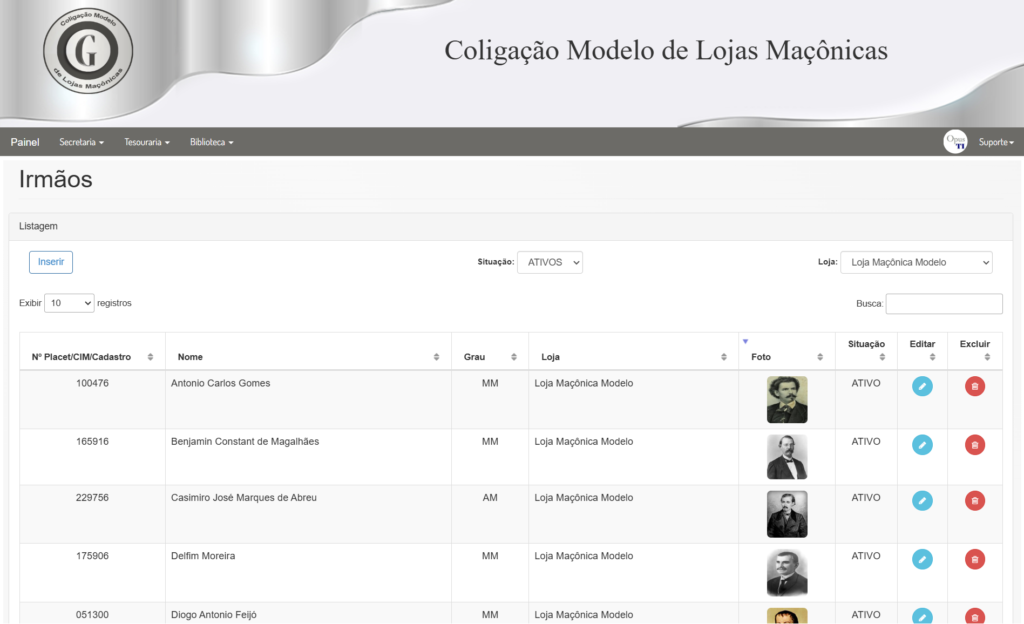The width and height of the screenshot is (1024, 624).
Task: Click the Coligação Modelo G logo
Action: coord(88,50)
